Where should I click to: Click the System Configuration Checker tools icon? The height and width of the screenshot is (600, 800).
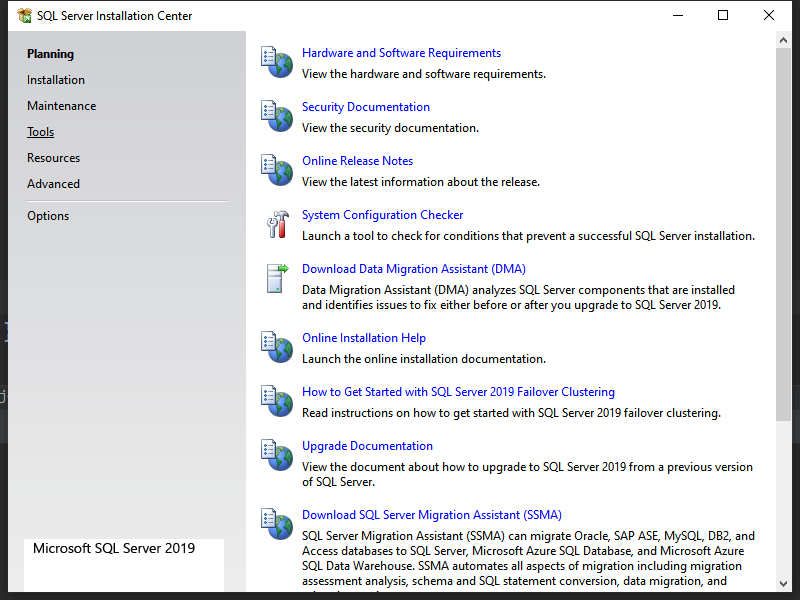point(276,224)
